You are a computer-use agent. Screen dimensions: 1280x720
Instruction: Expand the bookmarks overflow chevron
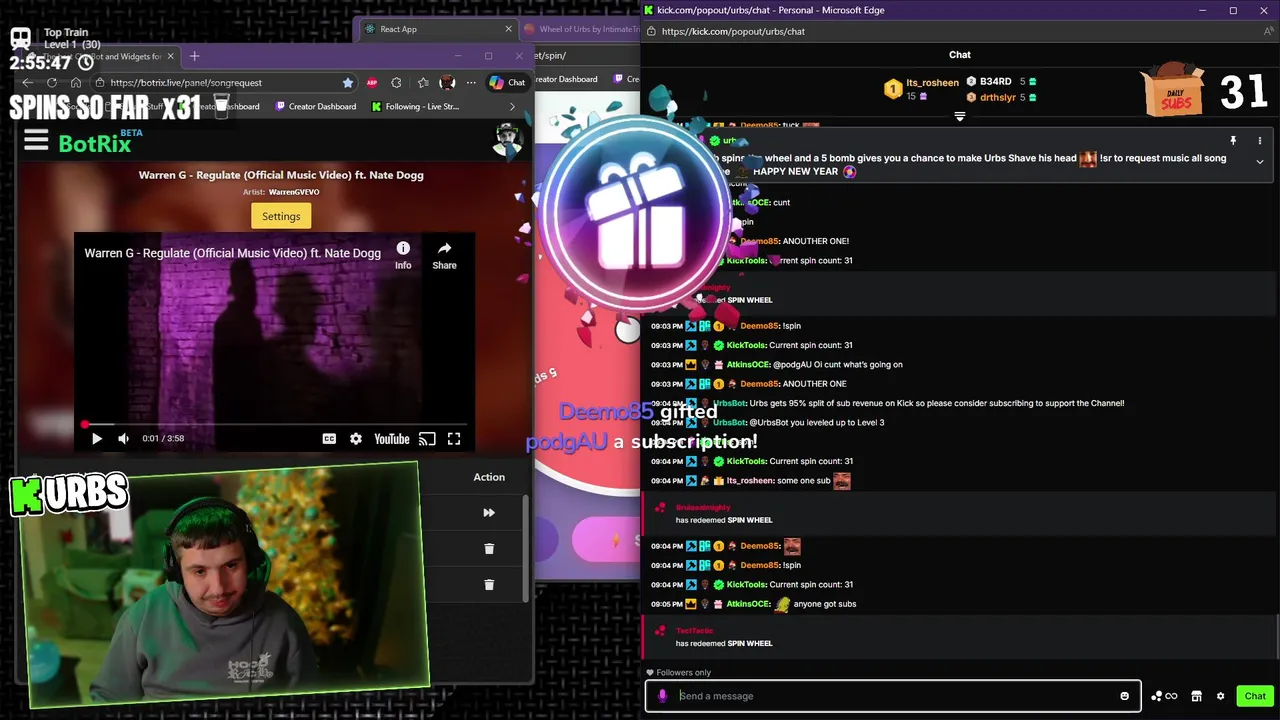(512, 106)
